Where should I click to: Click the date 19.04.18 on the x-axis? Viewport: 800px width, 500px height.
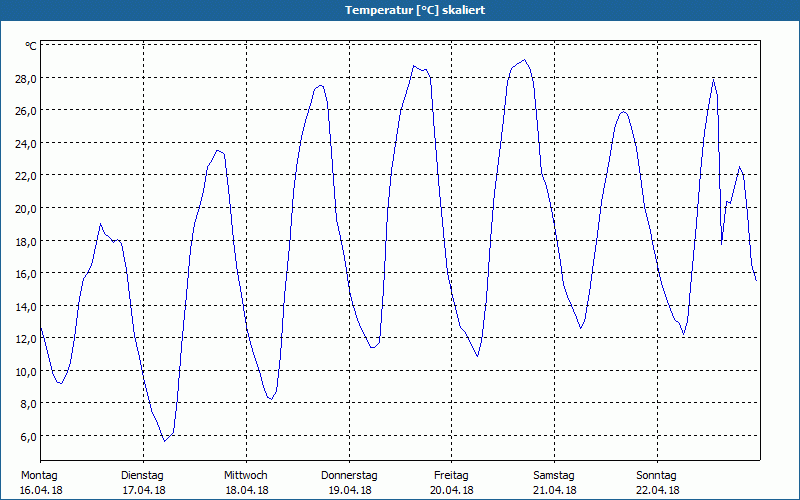point(349,490)
